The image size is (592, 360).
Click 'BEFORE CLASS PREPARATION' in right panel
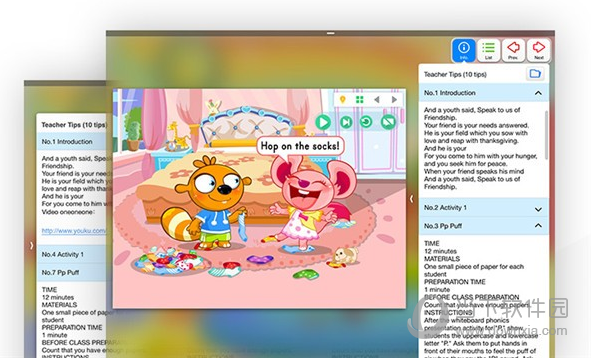point(472,297)
